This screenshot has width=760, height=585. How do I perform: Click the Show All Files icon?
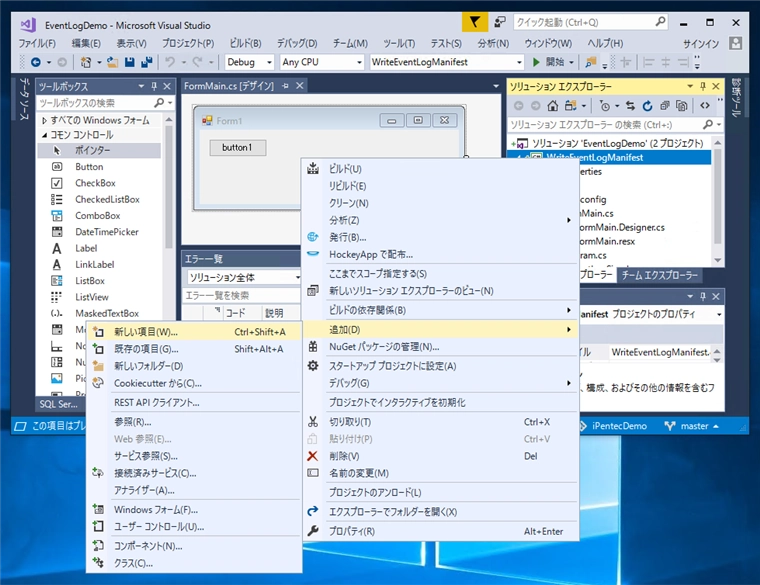[x=681, y=106]
